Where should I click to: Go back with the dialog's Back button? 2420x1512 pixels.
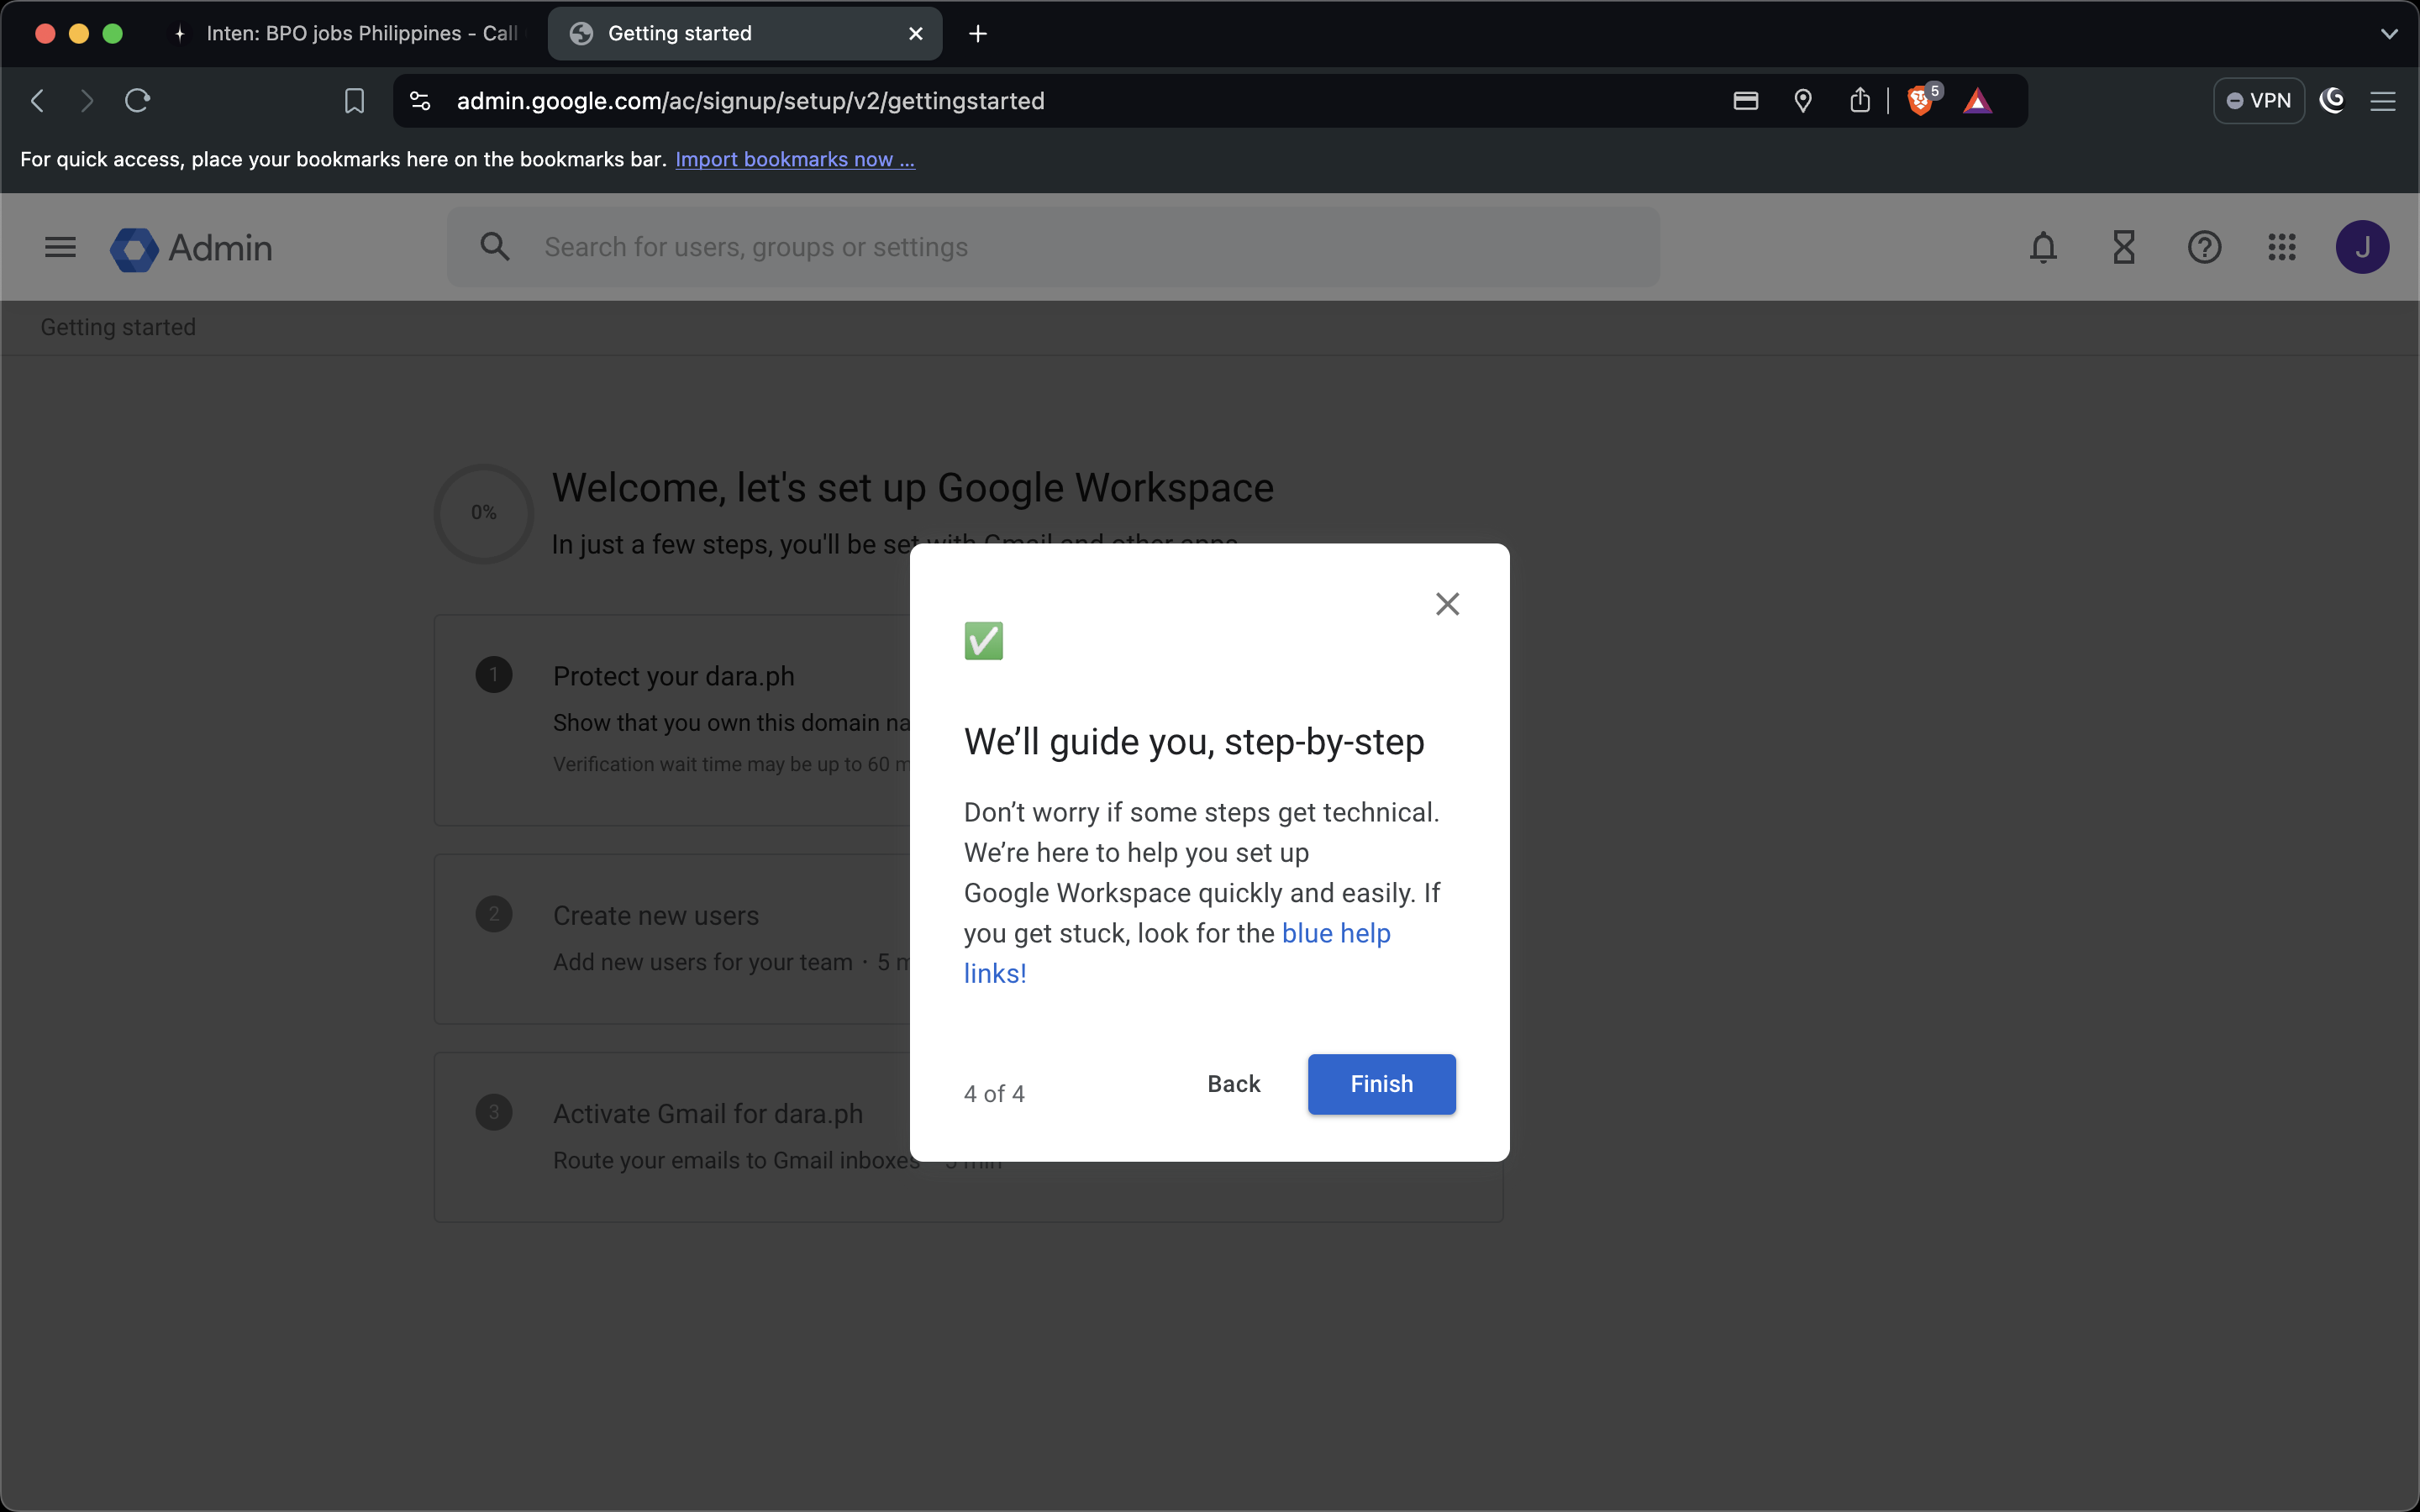tap(1233, 1084)
